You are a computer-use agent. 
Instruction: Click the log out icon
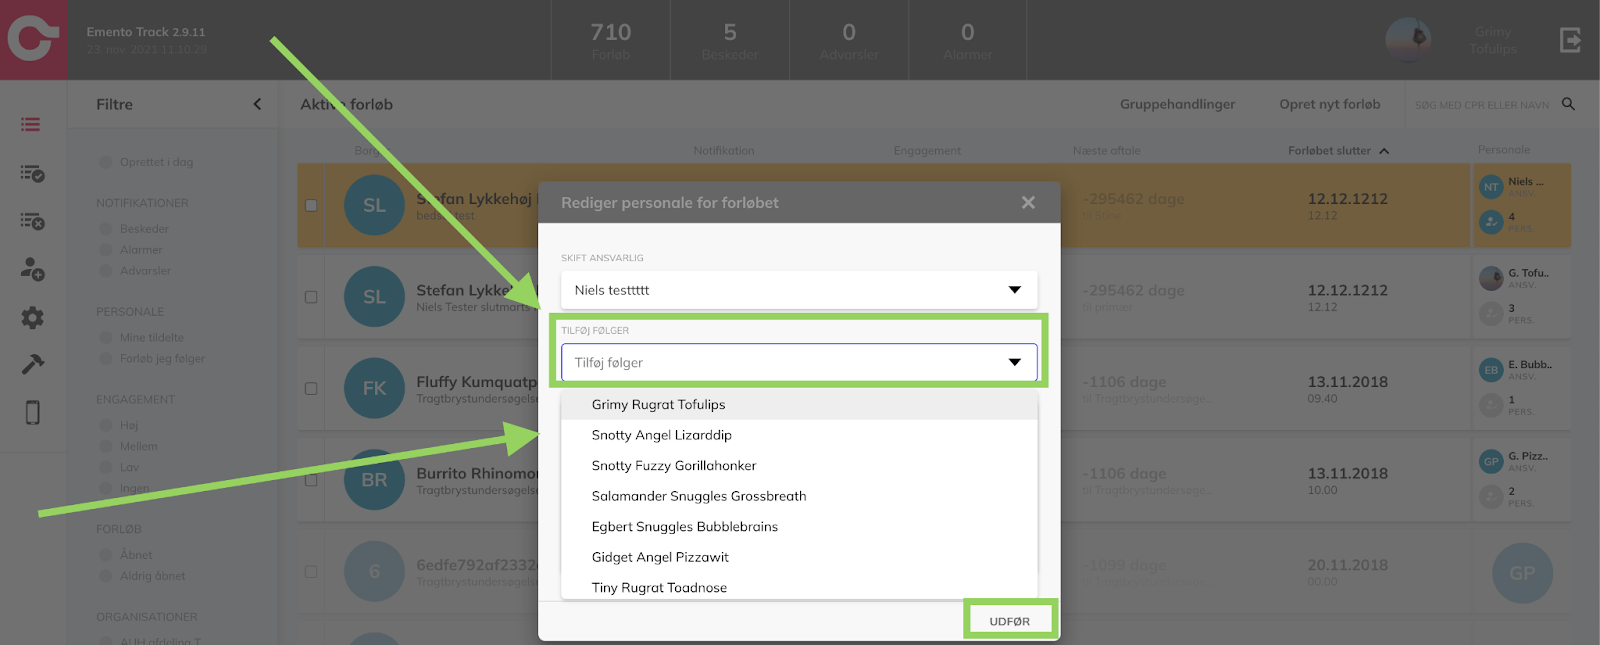tap(1570, 40)
